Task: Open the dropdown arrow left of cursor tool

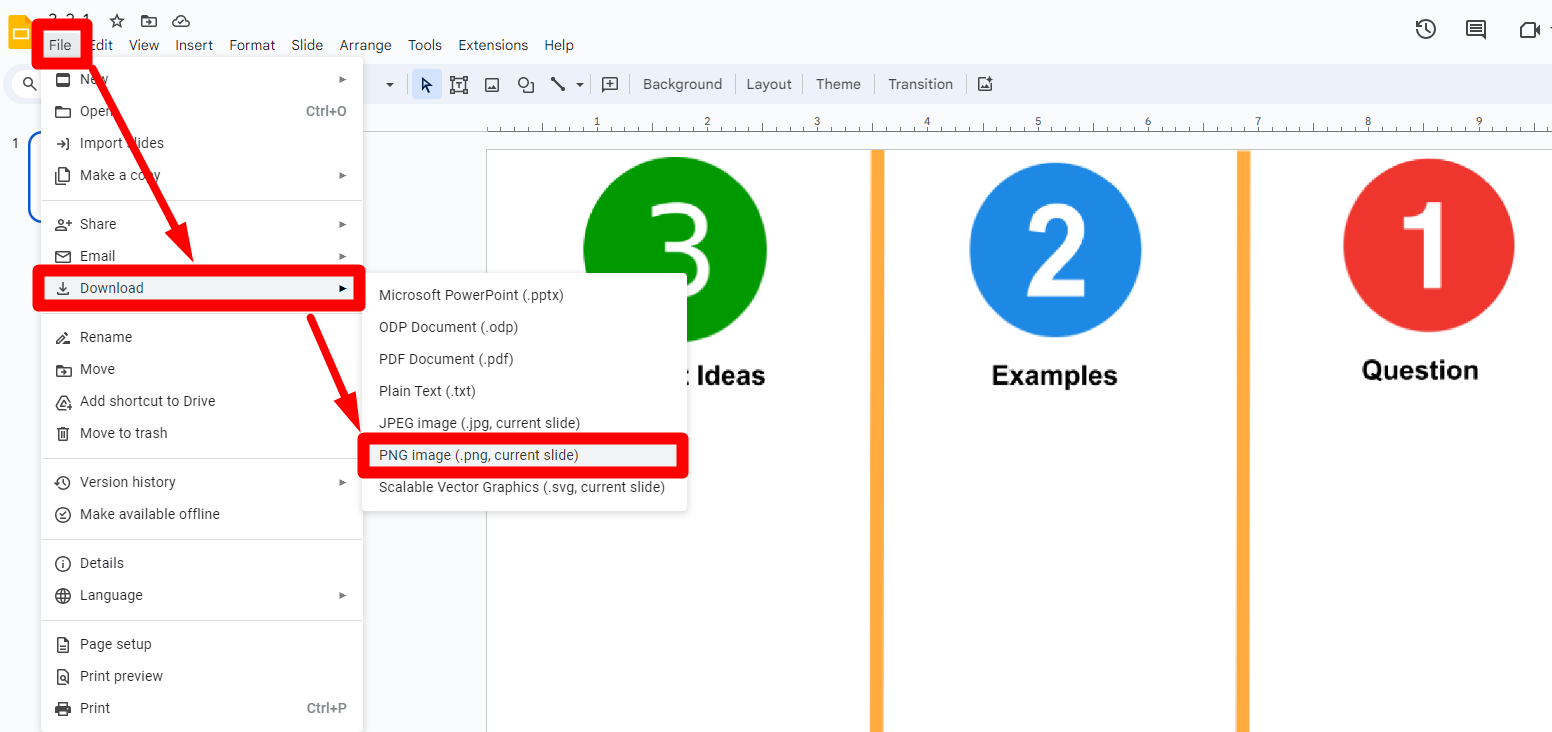Action: pos(390,85)
